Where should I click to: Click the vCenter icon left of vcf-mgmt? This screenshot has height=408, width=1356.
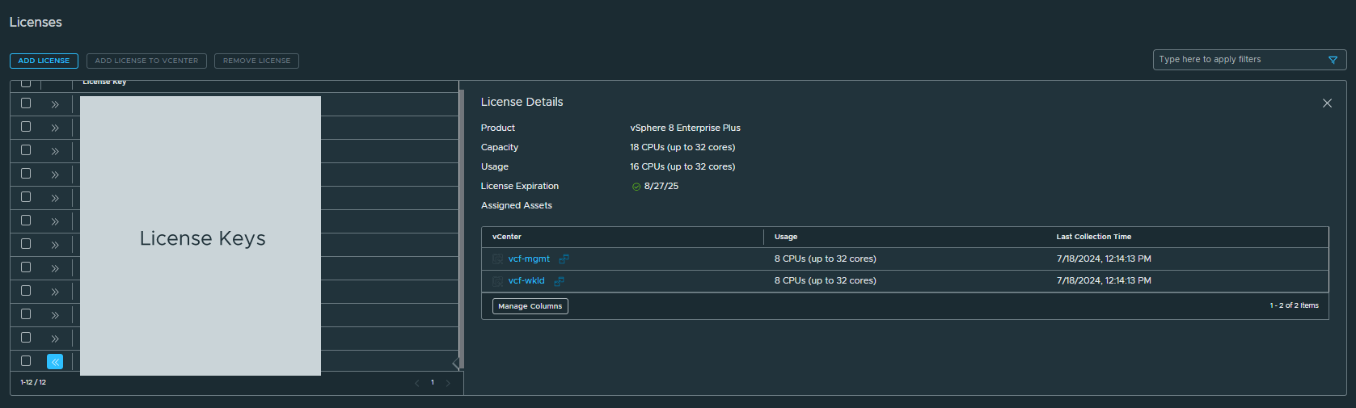pyautogui.click(x=497, y=259)
